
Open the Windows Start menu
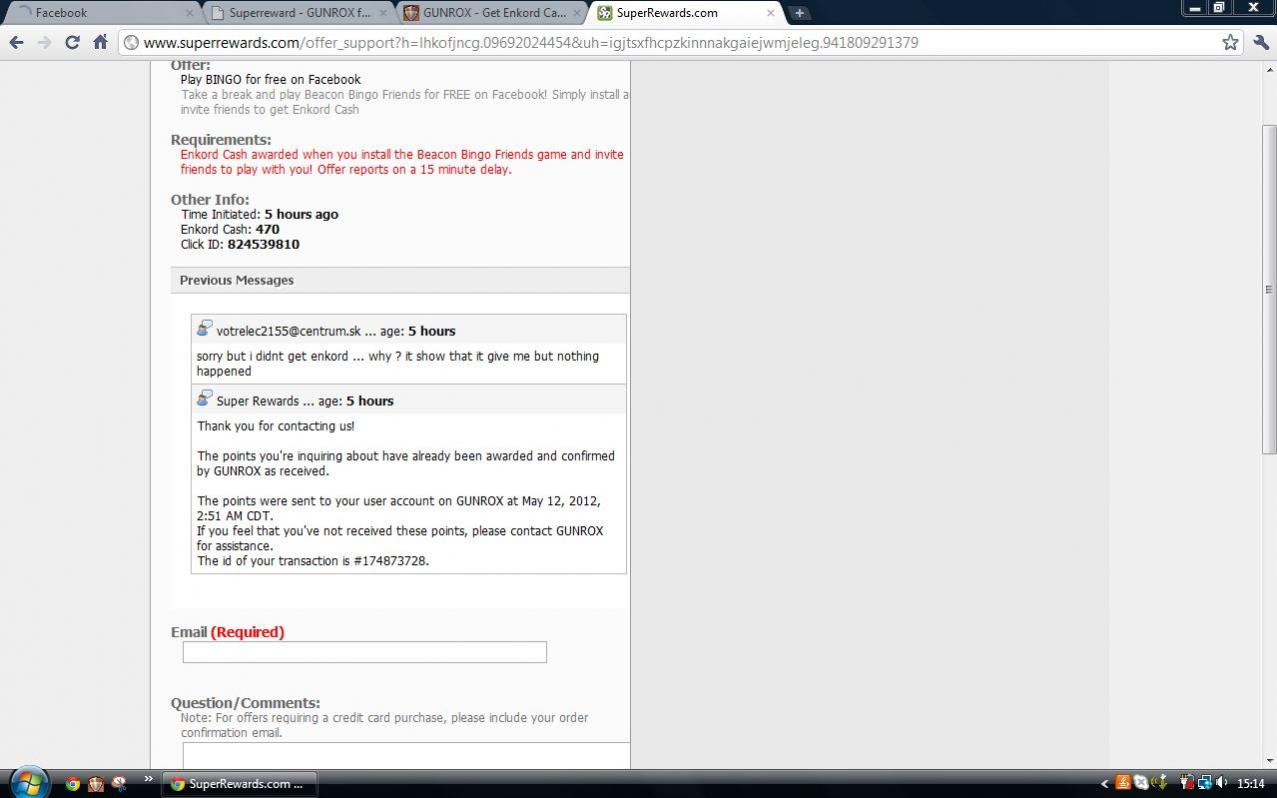28,782
